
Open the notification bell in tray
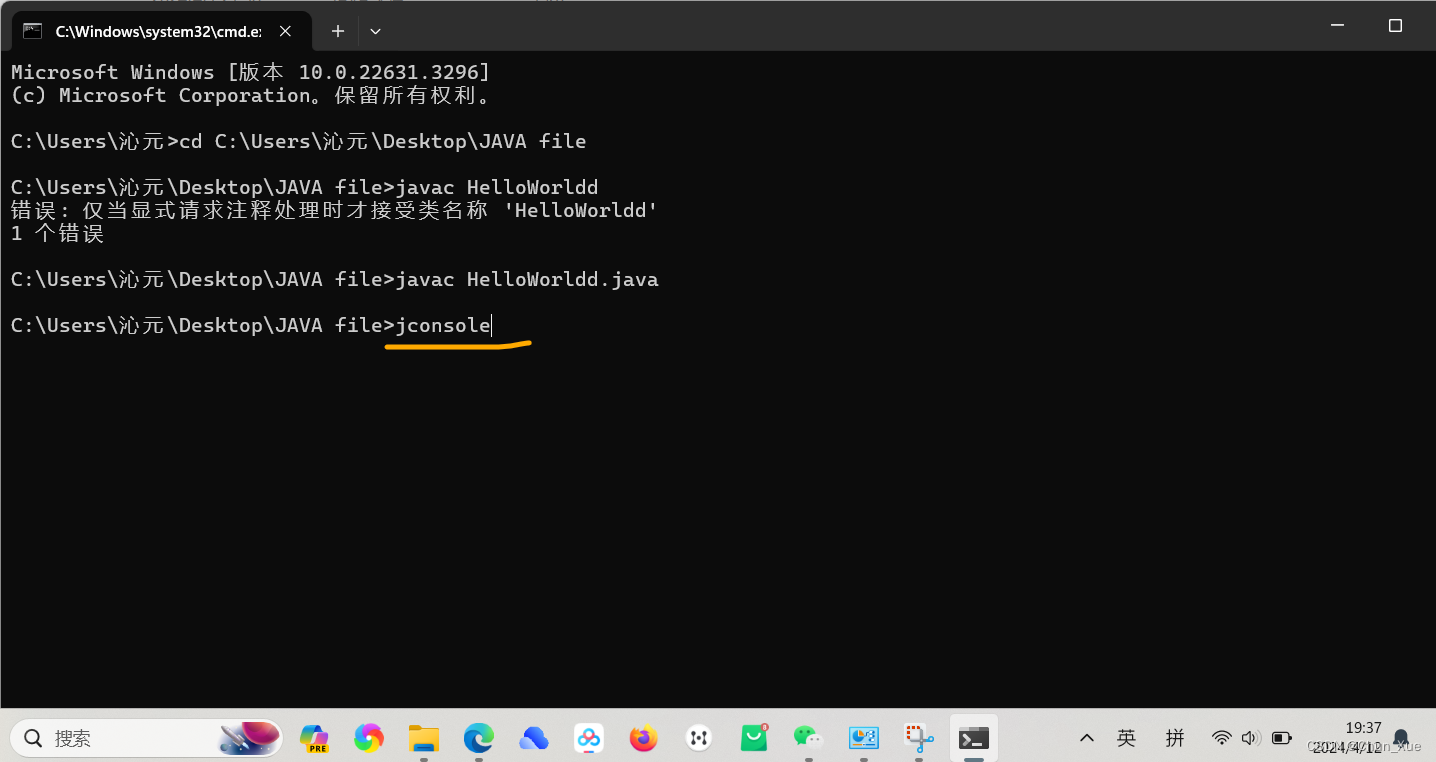1402,739
